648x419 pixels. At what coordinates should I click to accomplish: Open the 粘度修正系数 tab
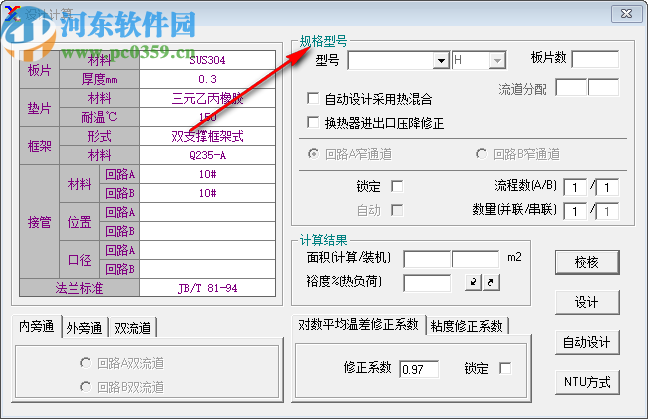(x=467, y=326)
